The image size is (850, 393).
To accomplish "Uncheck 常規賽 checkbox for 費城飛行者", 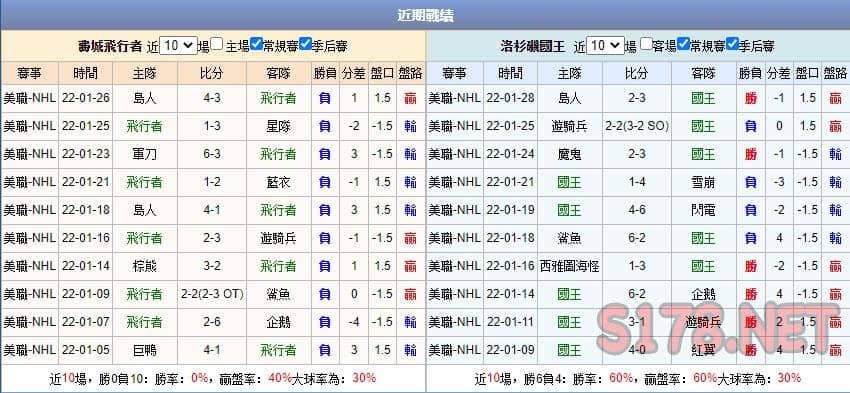I will click(257, 44).
